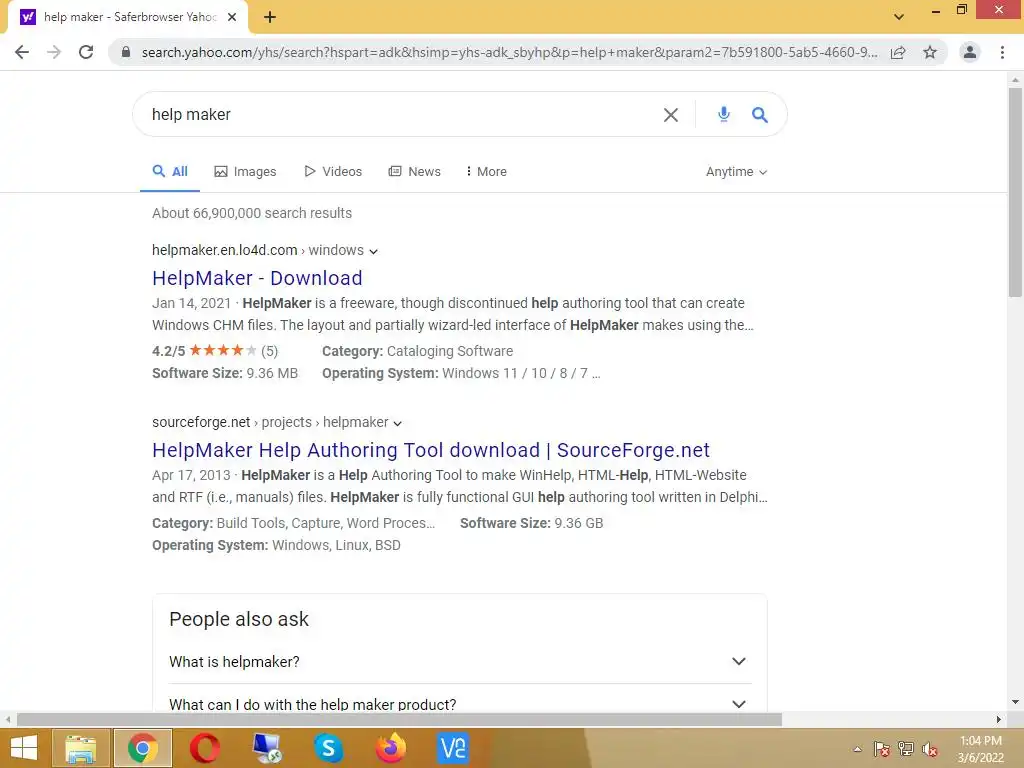Image resolution: width=1024 pixels, height=768 pixels.
Task: Open the More search options menu
Action: (x=487, y=171)
